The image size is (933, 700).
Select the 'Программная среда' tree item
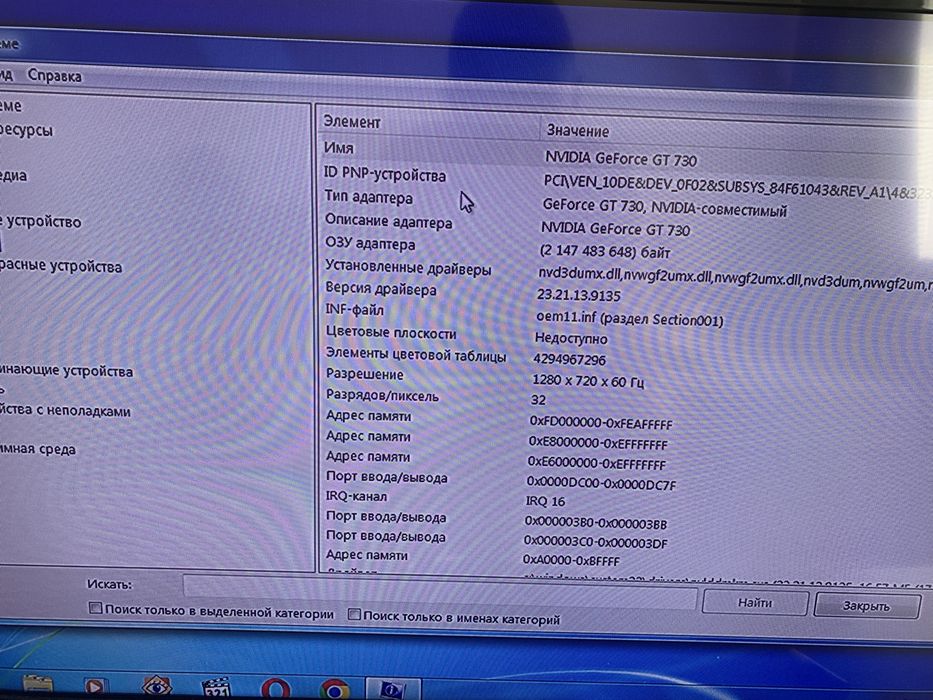click(x=38, y=449)
